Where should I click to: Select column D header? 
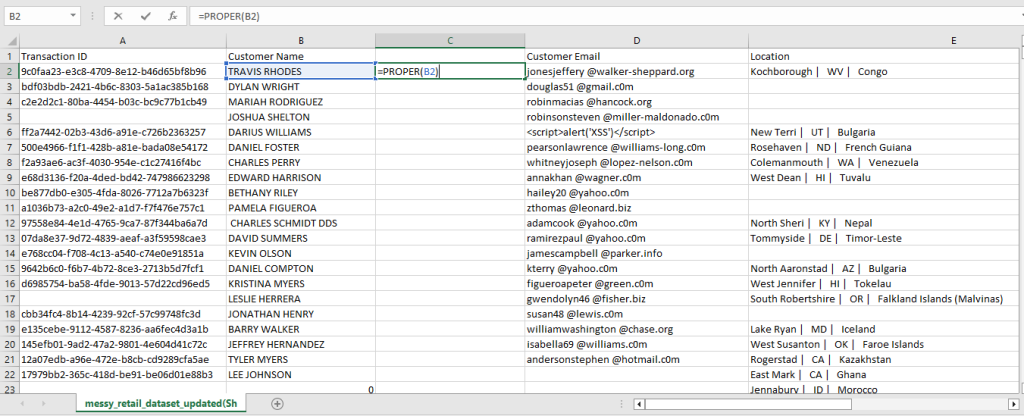click(x=637, y=40)
